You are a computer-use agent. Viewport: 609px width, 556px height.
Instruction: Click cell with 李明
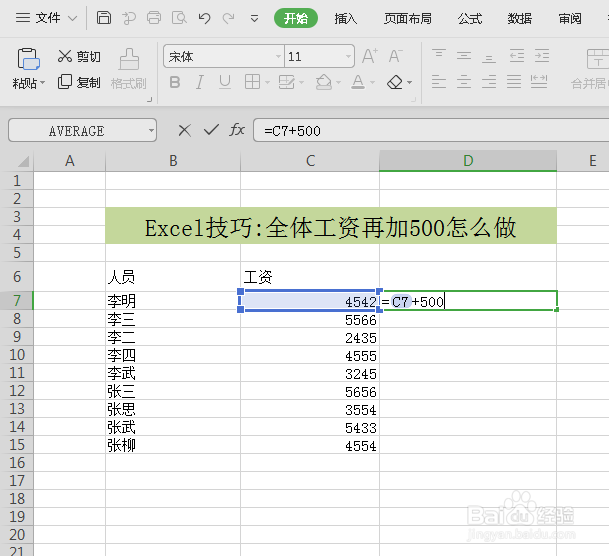point(173,301)
